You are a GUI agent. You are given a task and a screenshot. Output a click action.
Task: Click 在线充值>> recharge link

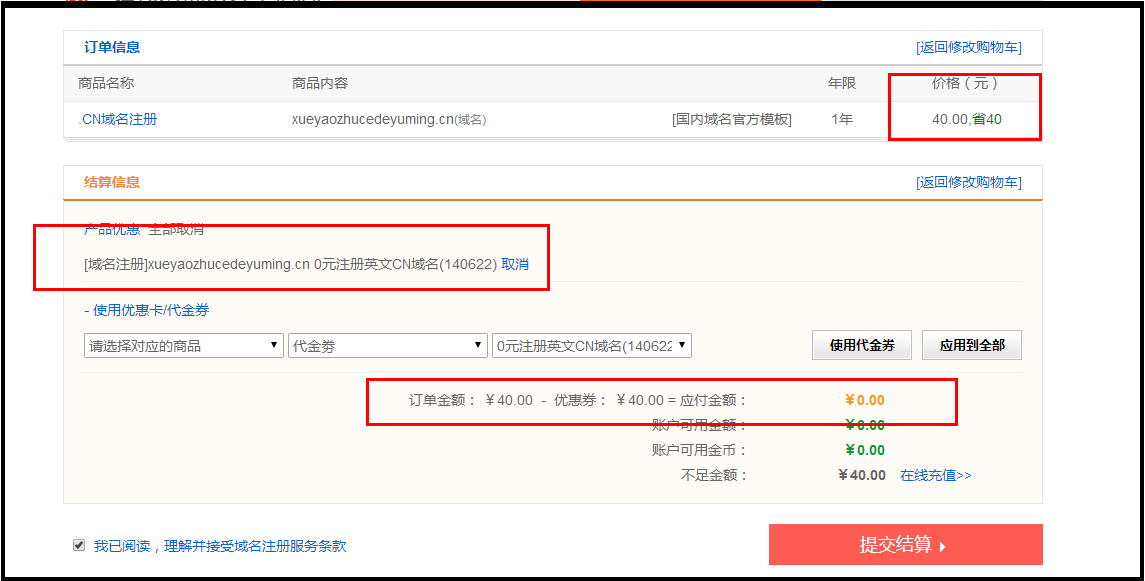coord(935,475)
